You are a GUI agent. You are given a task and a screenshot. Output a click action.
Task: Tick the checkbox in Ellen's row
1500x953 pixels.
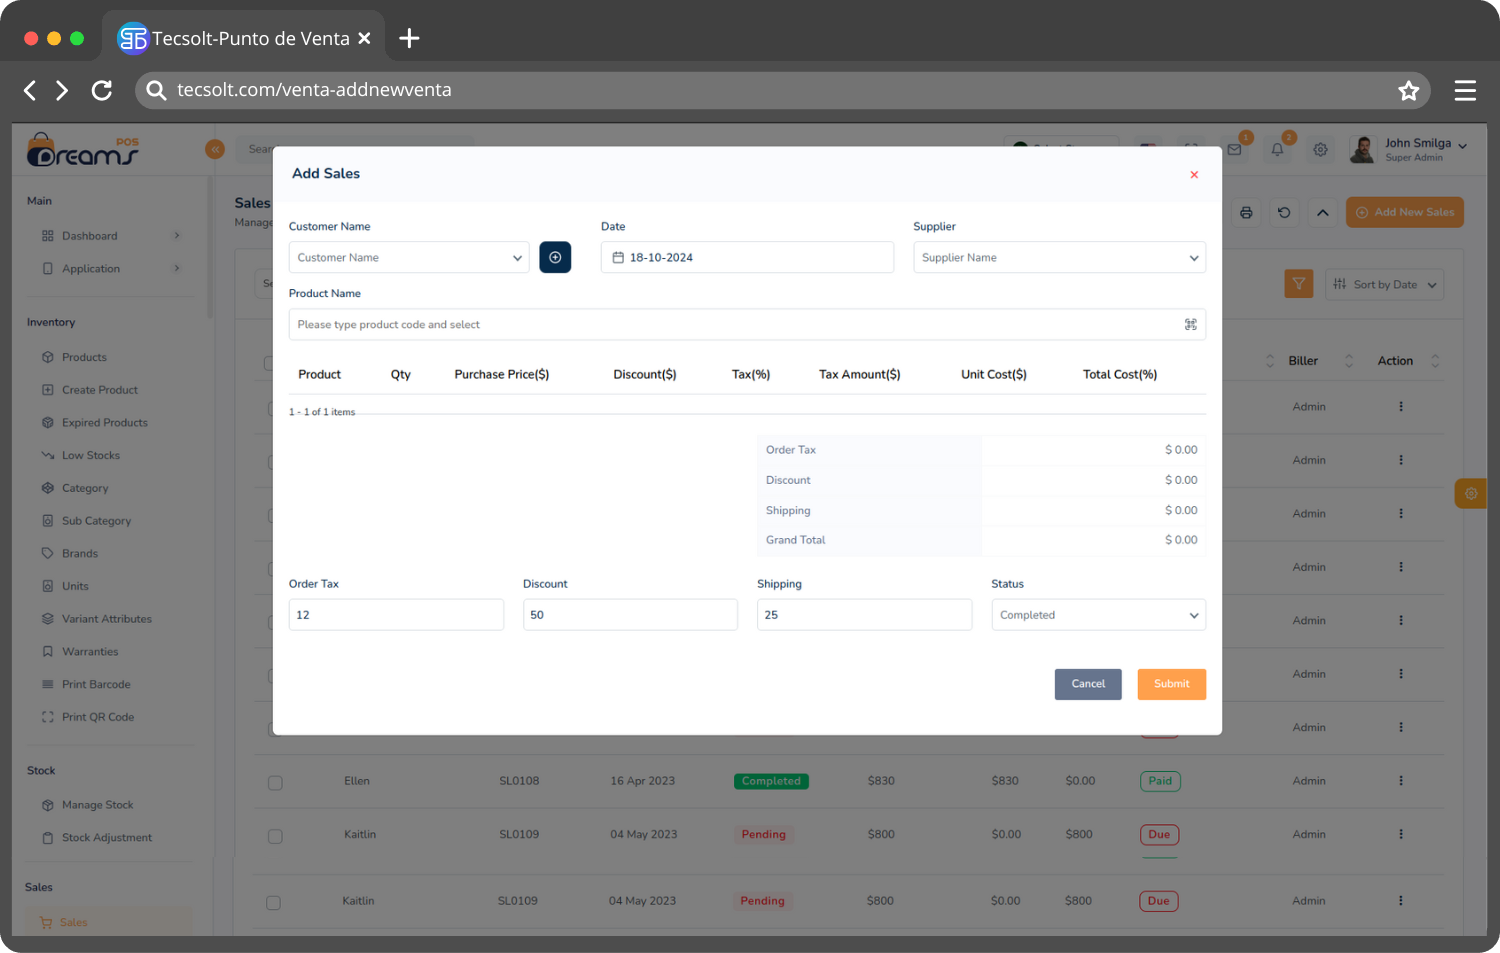(x=275, y=783)
